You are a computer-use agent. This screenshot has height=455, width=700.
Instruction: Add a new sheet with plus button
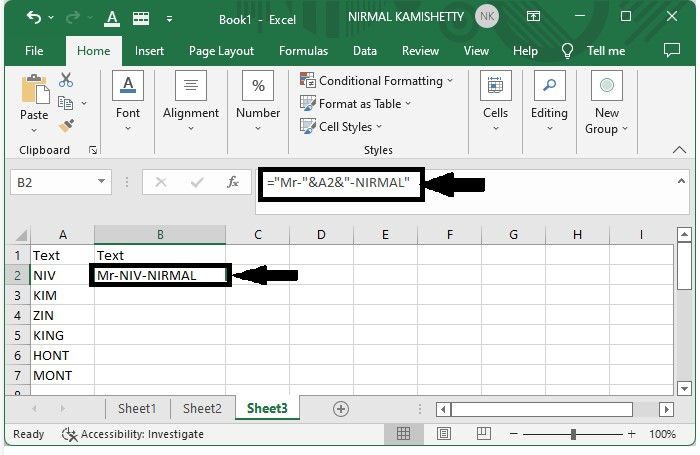(x=341, y=409)
